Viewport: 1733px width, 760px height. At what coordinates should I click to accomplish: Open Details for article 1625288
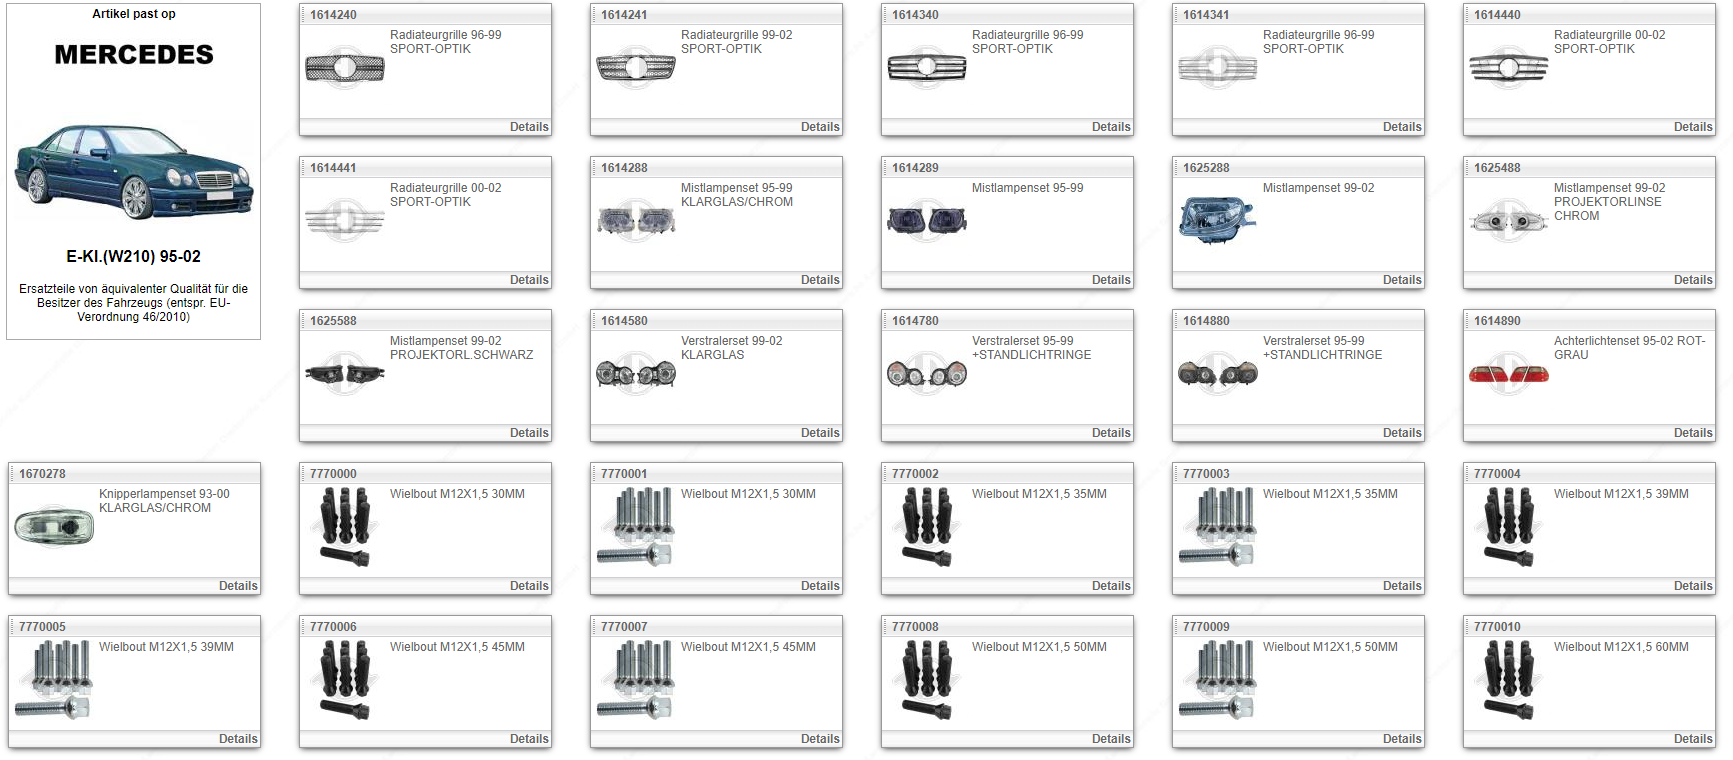(x=1402, y=280)
